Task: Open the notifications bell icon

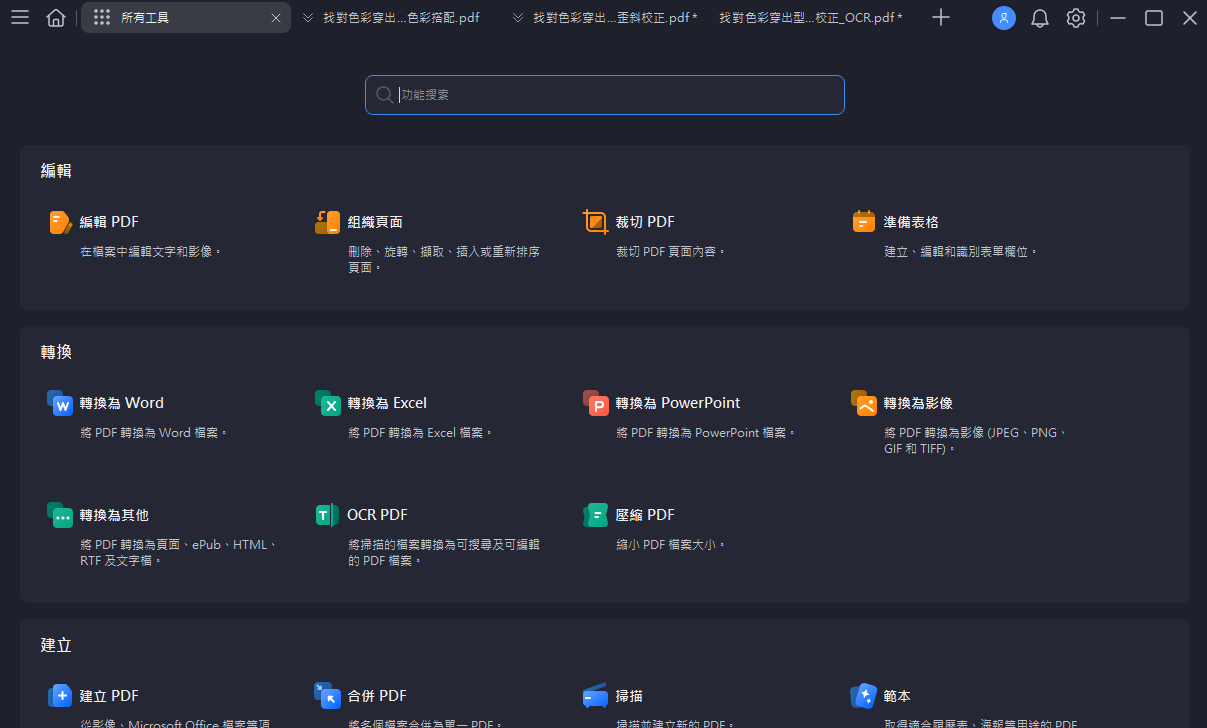Action: (1039, 18)
